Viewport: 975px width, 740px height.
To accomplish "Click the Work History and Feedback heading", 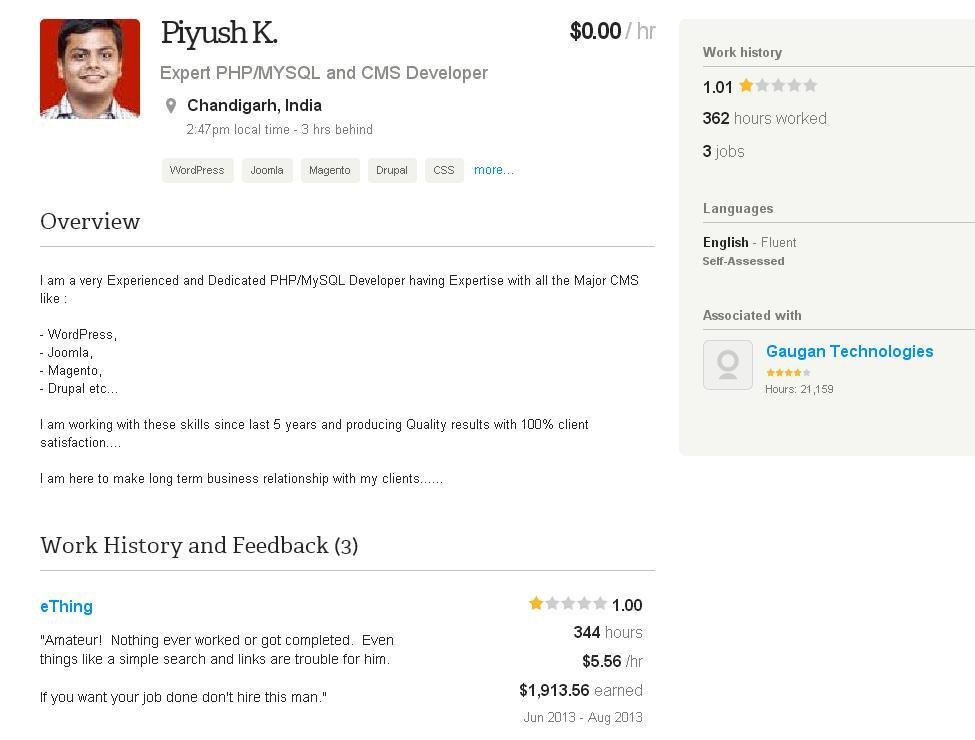I will coord(199,545).
